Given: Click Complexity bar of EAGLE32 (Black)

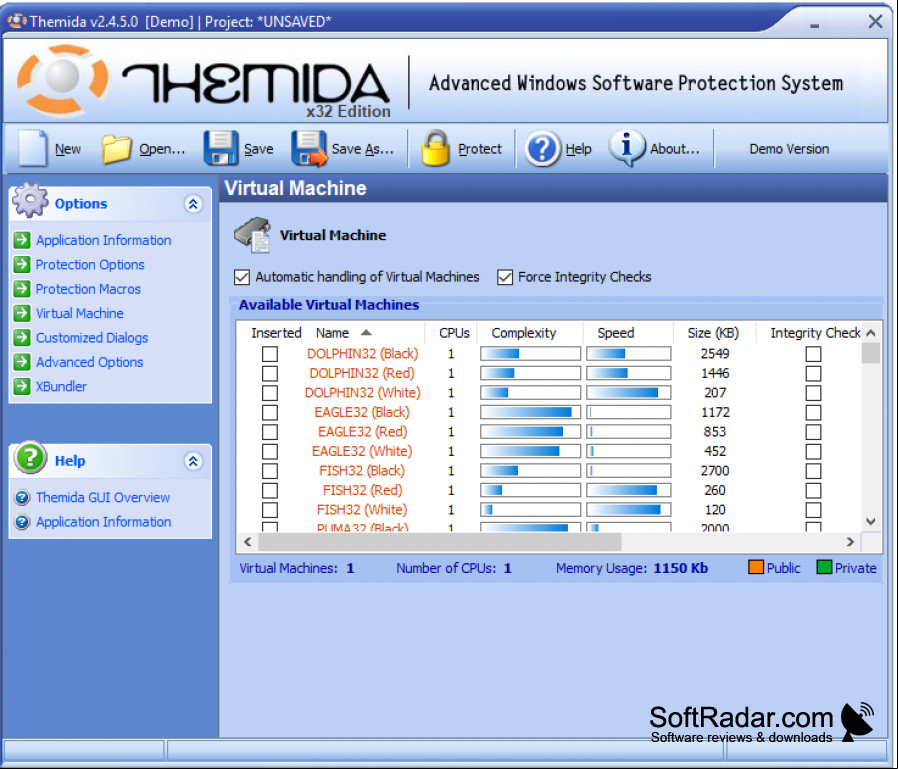Looking at the screenshot, I should [x=530, y=412].
